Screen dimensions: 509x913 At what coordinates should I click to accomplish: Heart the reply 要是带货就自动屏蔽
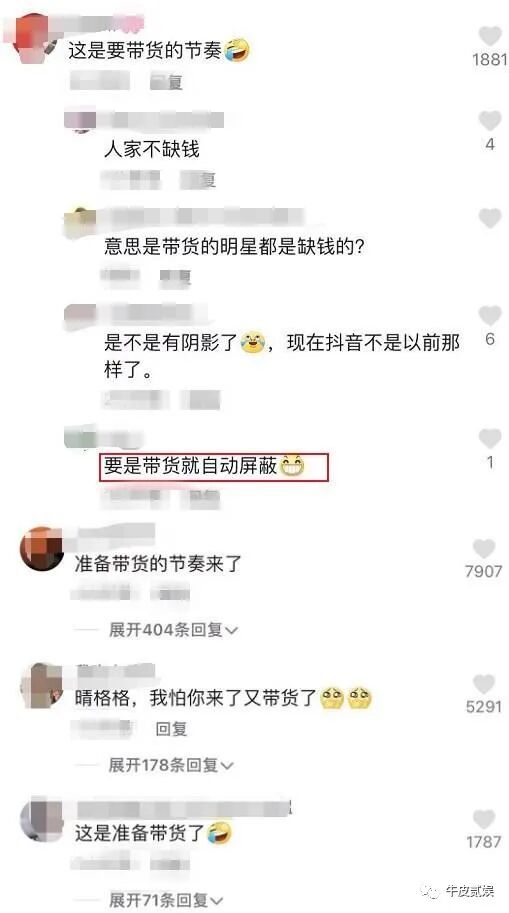point(490,439)
